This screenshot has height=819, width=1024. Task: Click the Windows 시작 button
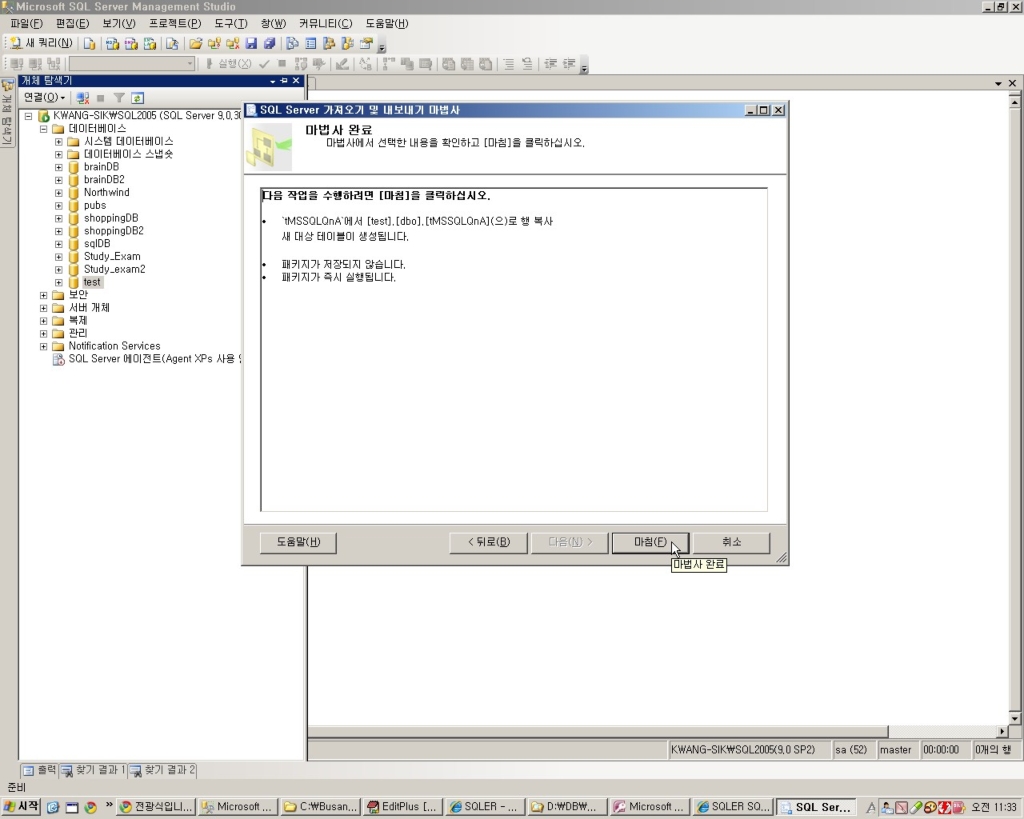pyautogui.click(x=22, y=807)
